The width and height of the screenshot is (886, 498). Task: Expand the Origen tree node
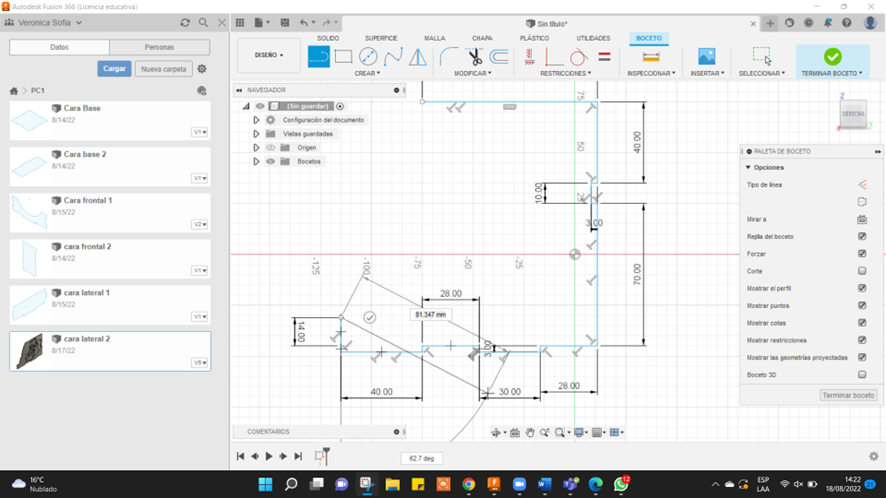click(x=256, y=148)
